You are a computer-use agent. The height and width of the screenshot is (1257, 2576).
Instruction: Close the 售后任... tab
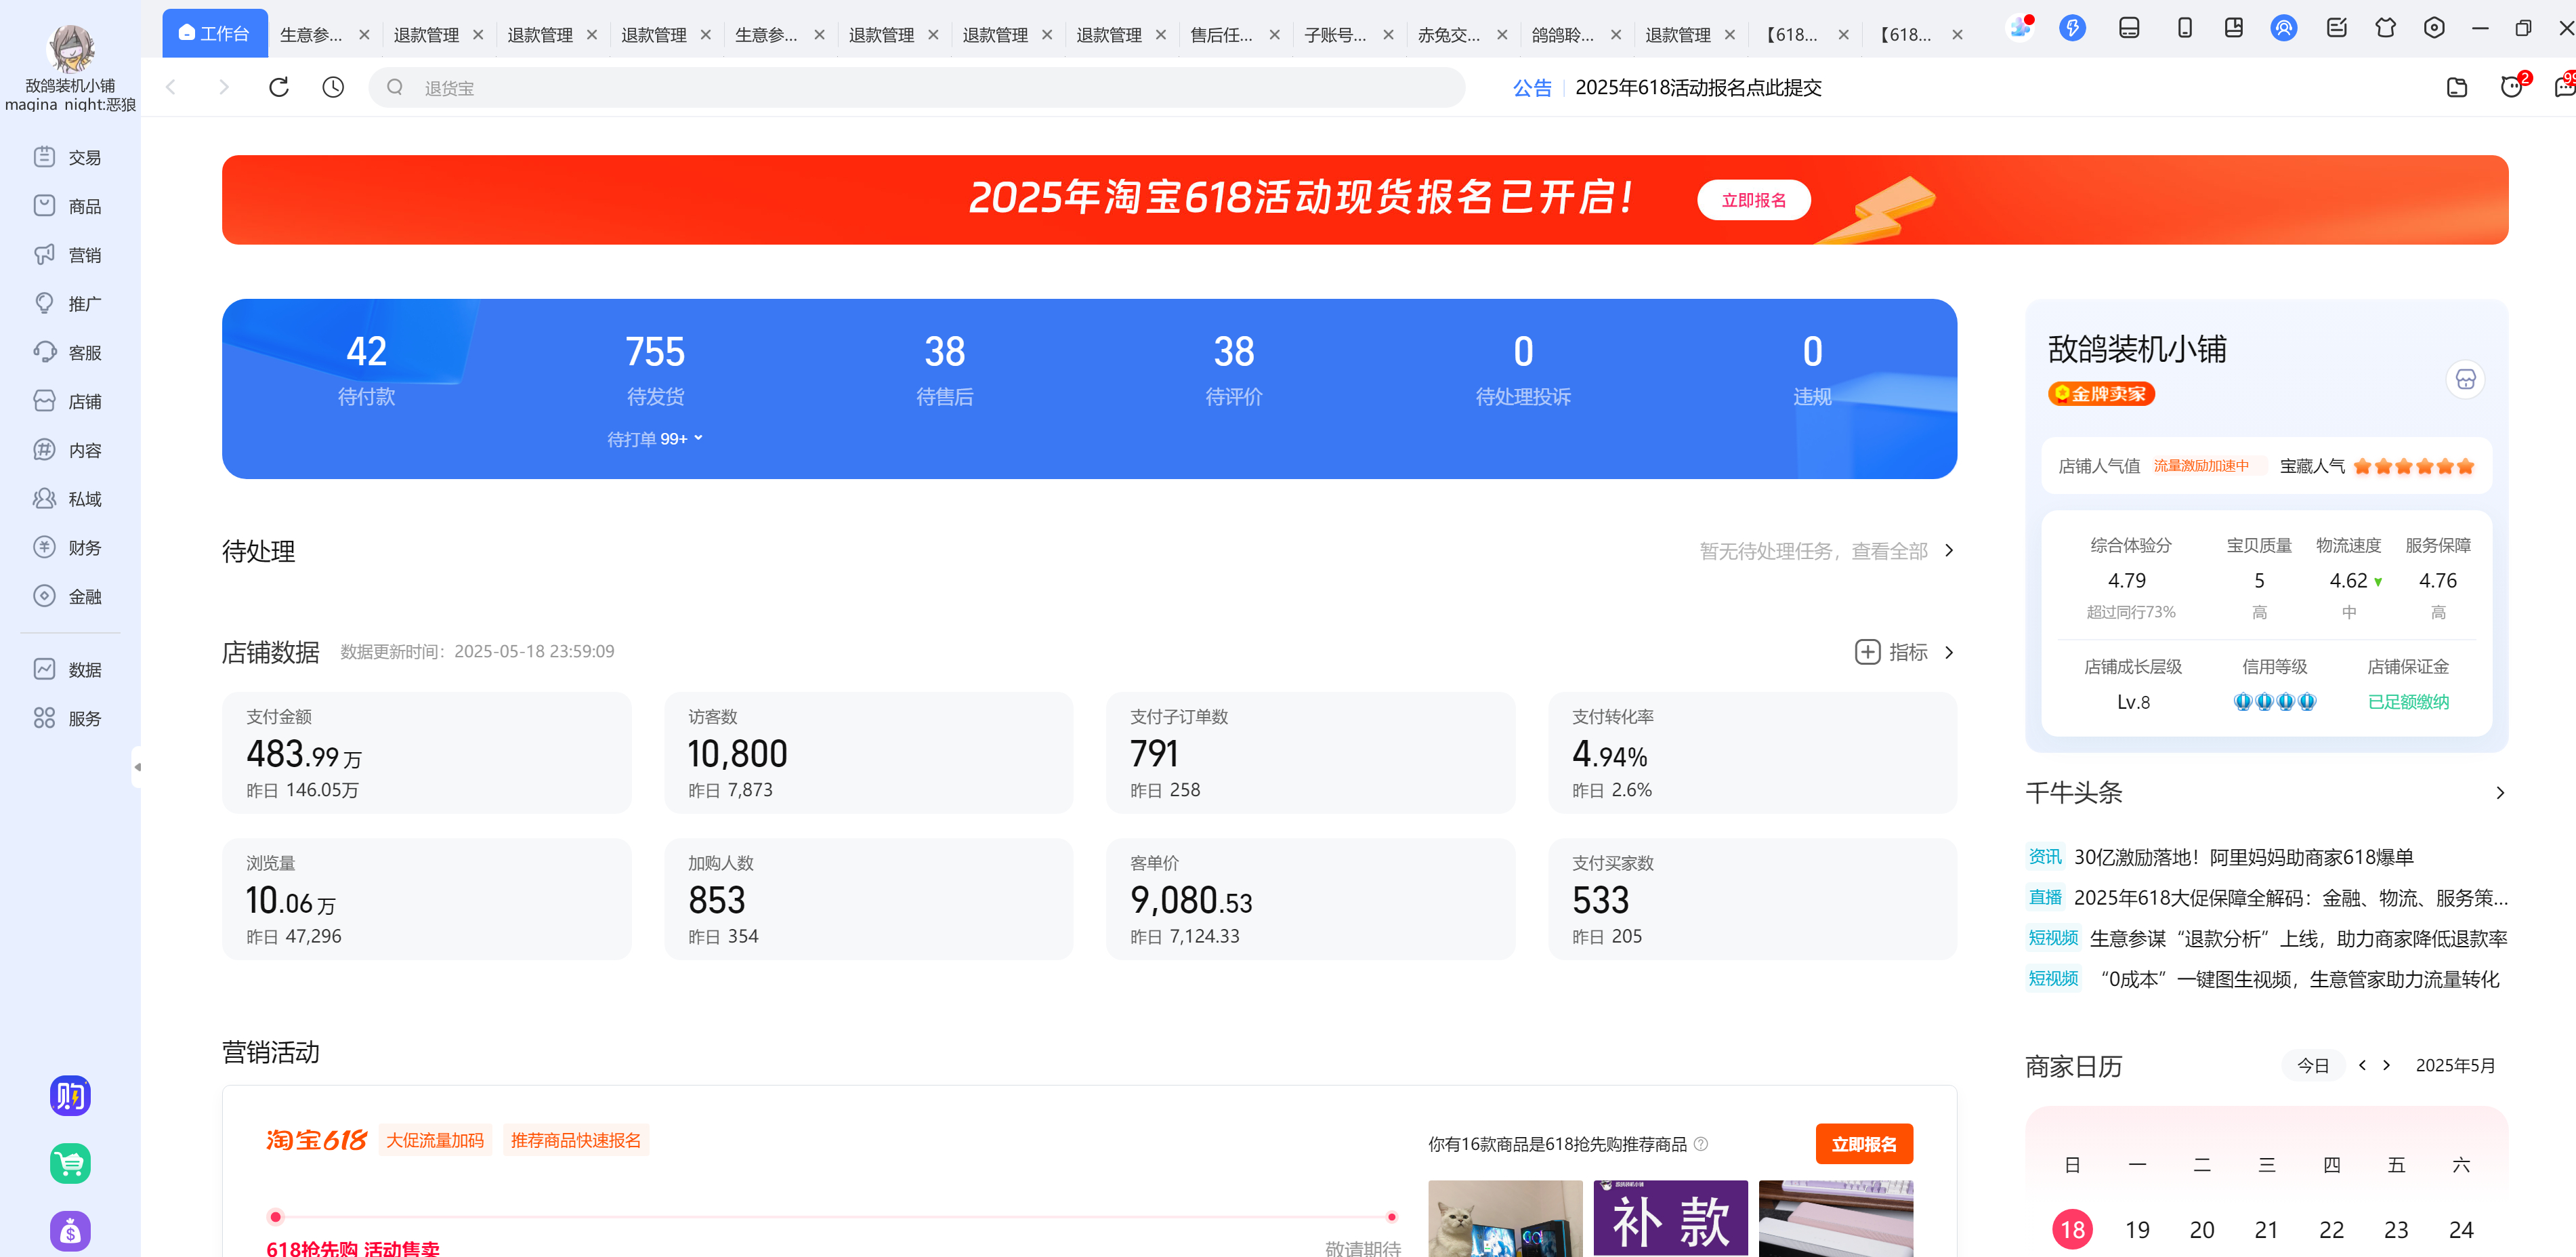pyautogui.click(x=1275, y=35)
